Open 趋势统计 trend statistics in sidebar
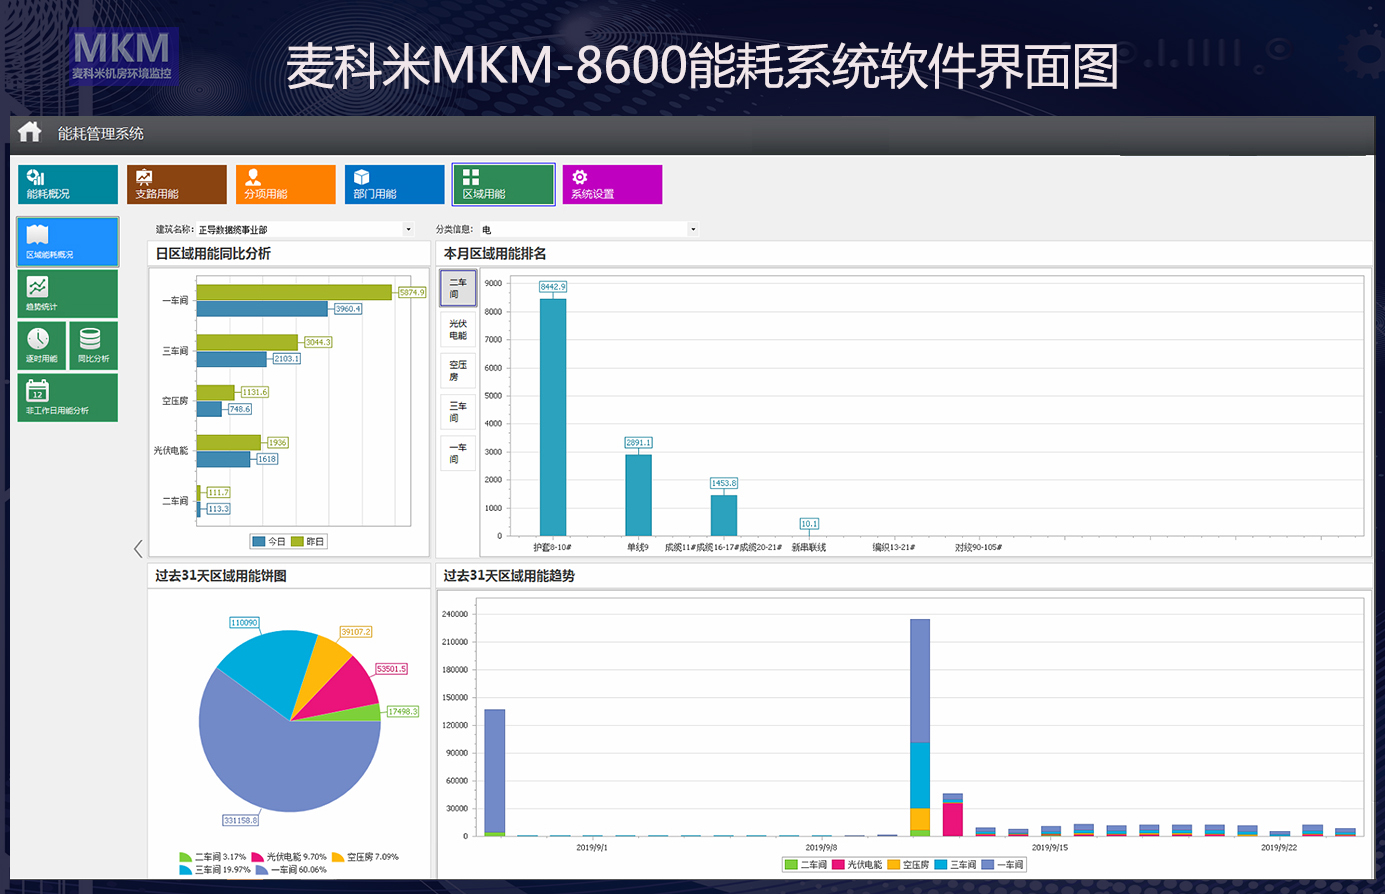 point(68,294)
